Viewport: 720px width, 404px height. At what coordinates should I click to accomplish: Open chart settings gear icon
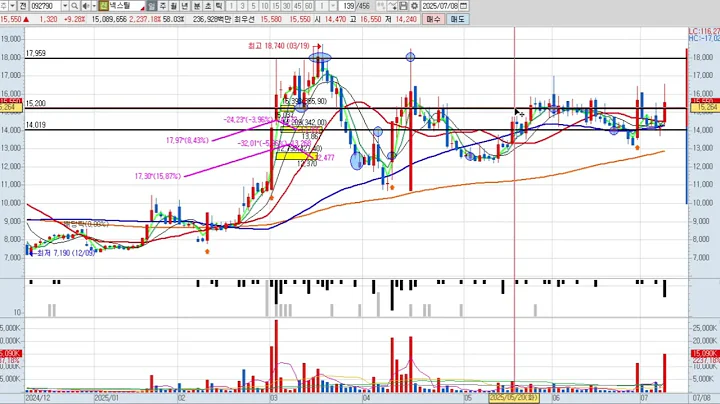click(x=414, y=6)
